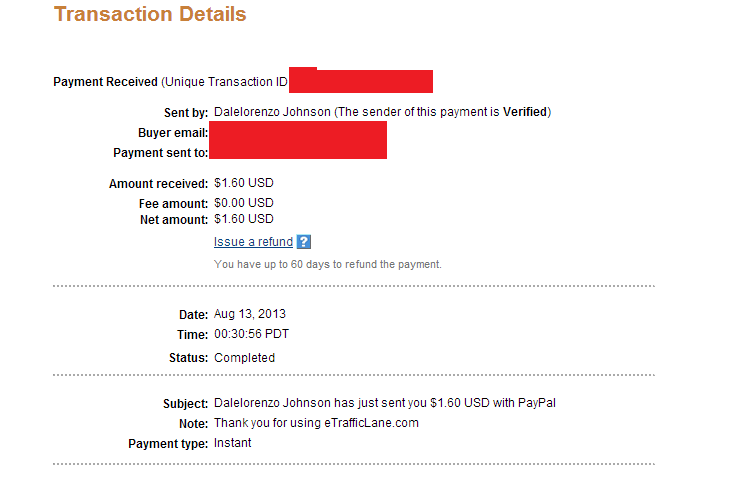Click the Net amount value
742x491 pixels.
244,219
